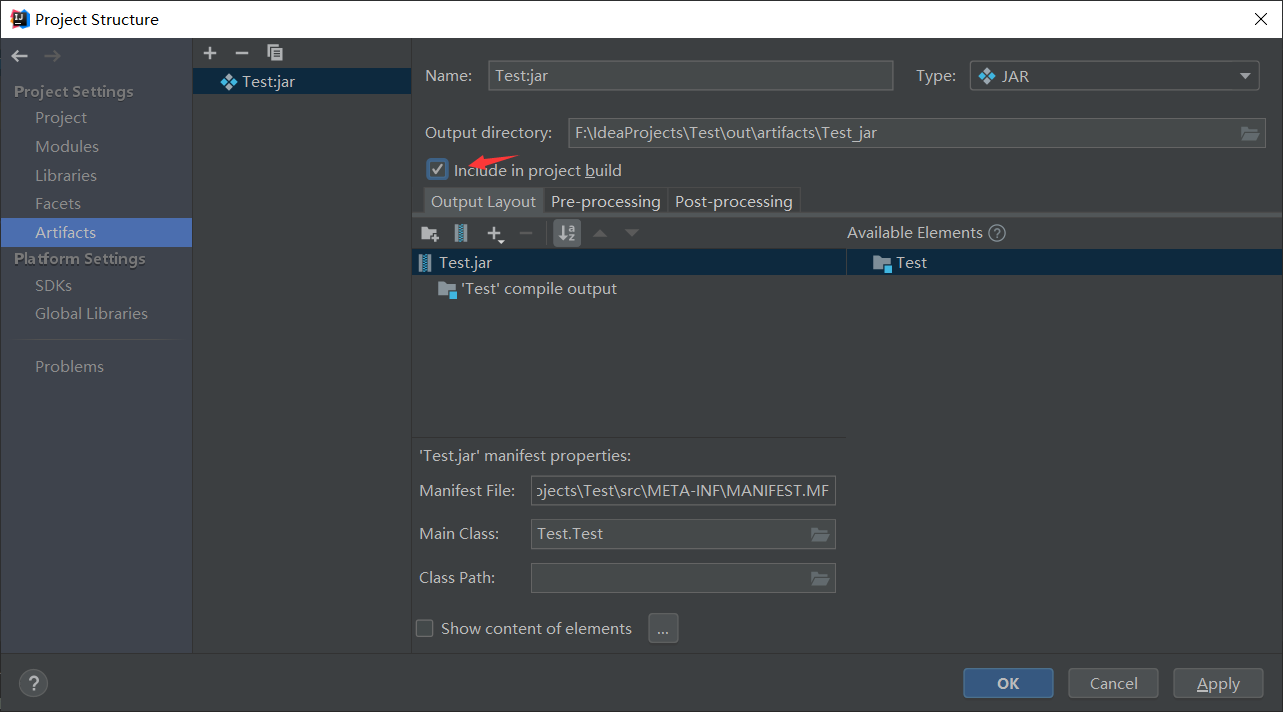Open the artifact Type JAR dropdown
1283x712 pixels.
(1115, 76)
